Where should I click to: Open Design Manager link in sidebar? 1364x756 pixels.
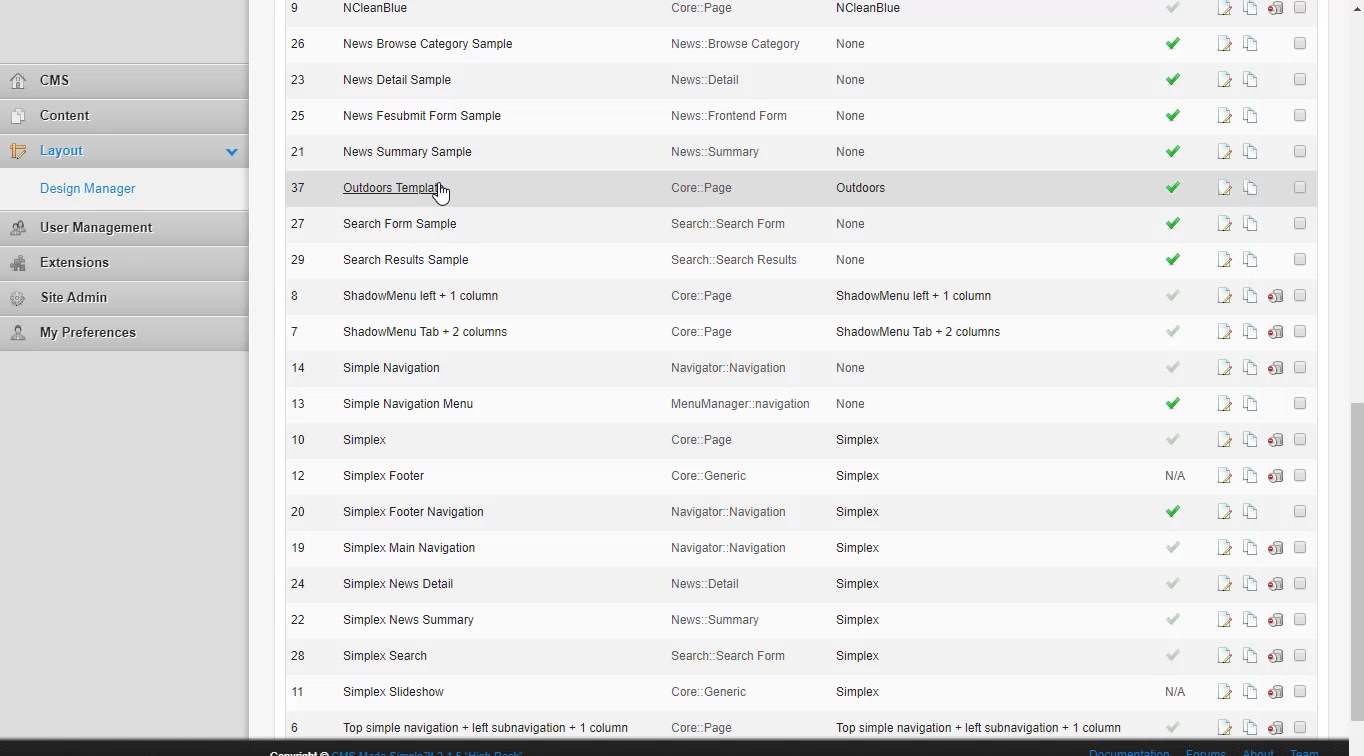click(87, 189)
